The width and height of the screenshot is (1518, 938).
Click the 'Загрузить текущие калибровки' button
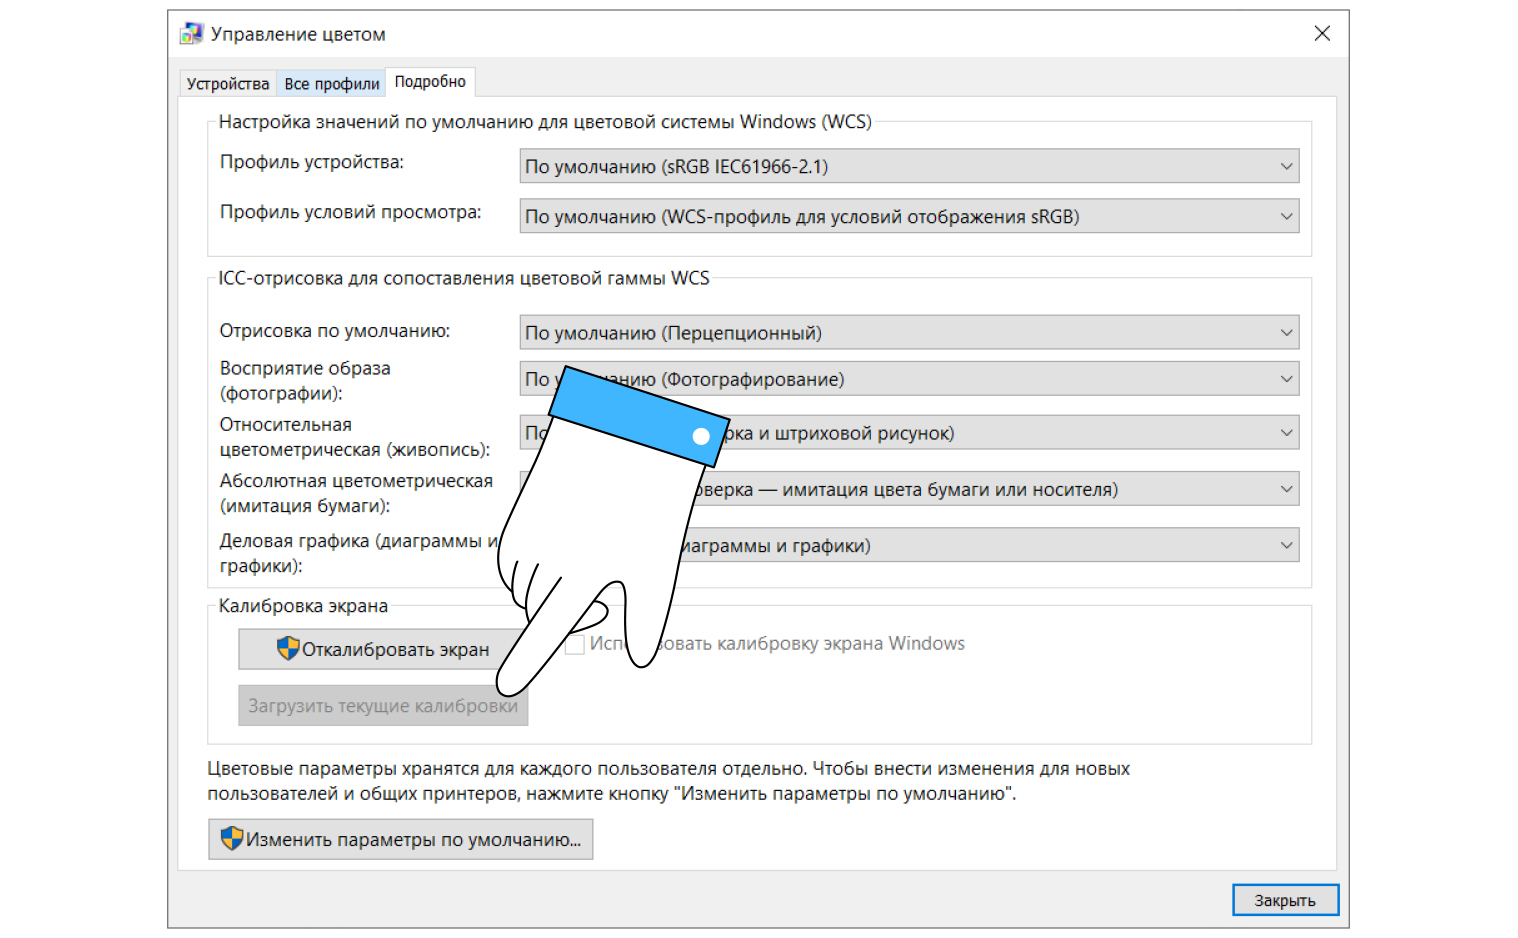383,706
